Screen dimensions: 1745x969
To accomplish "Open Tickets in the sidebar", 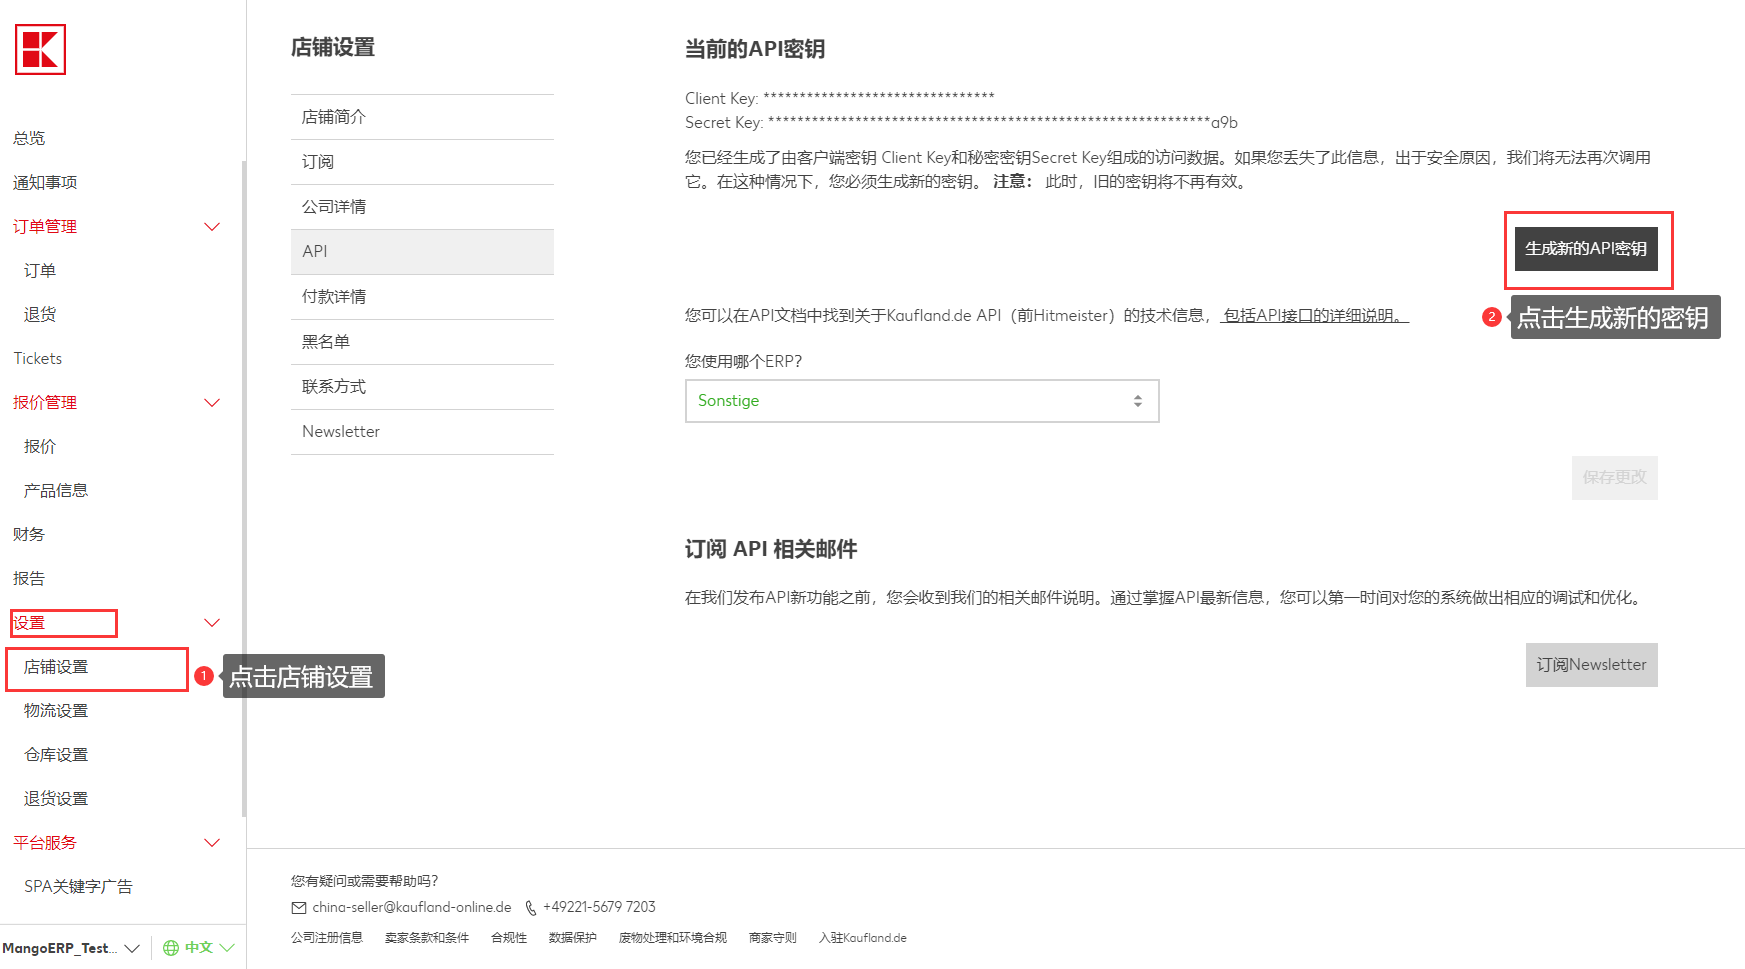I will (x=38, y=358).
